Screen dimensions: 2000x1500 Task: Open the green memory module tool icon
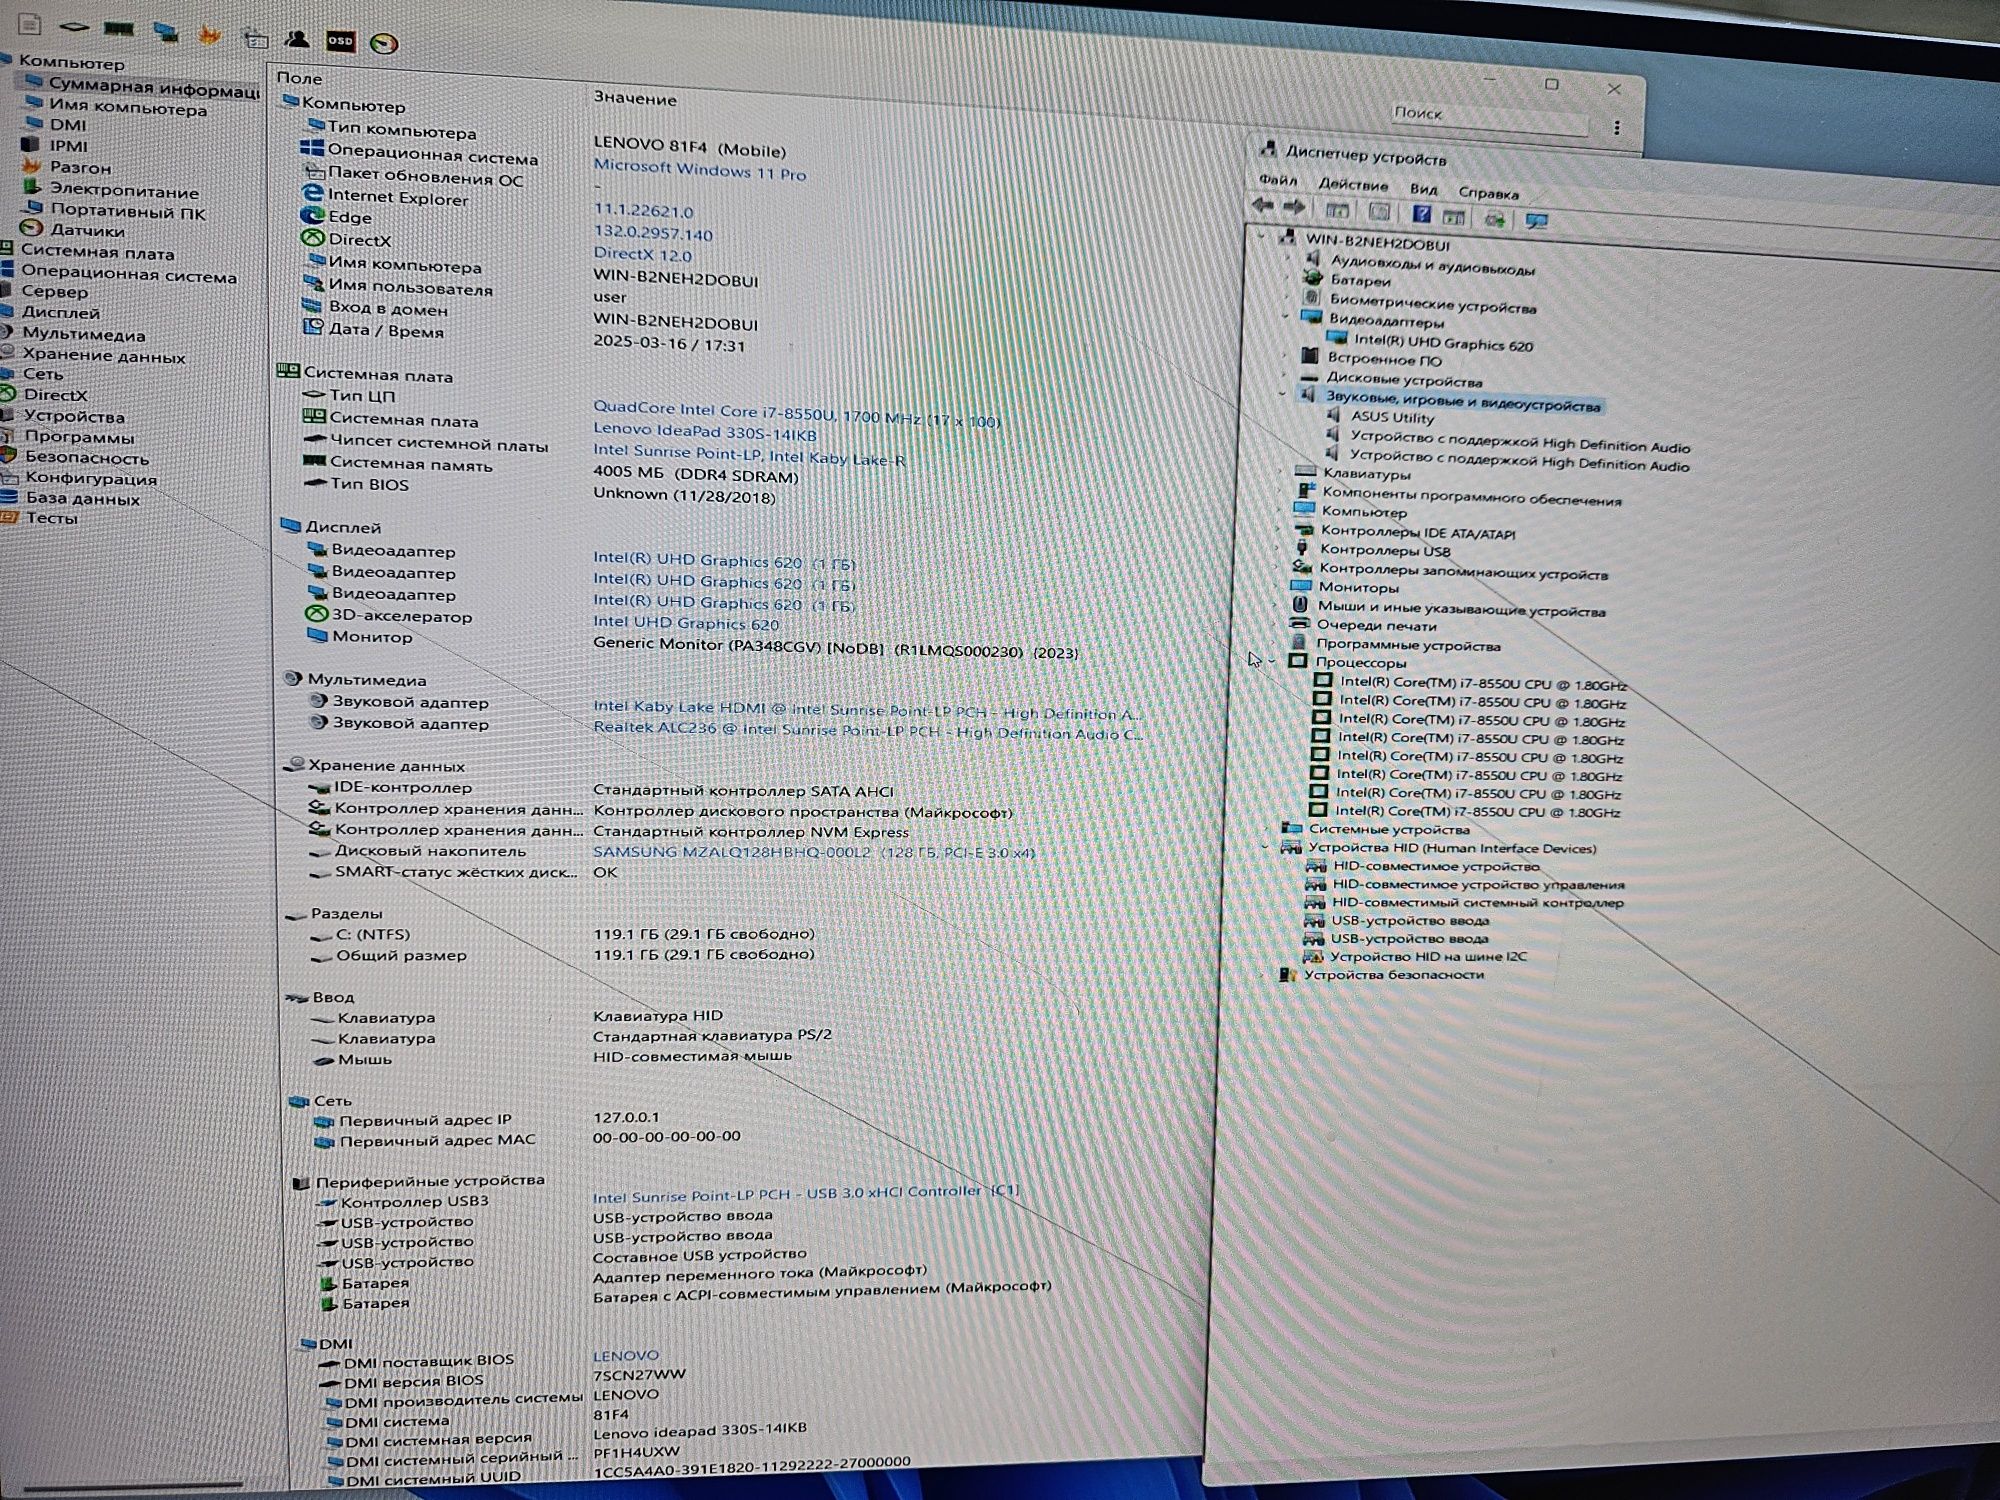(x=119, y=29)
